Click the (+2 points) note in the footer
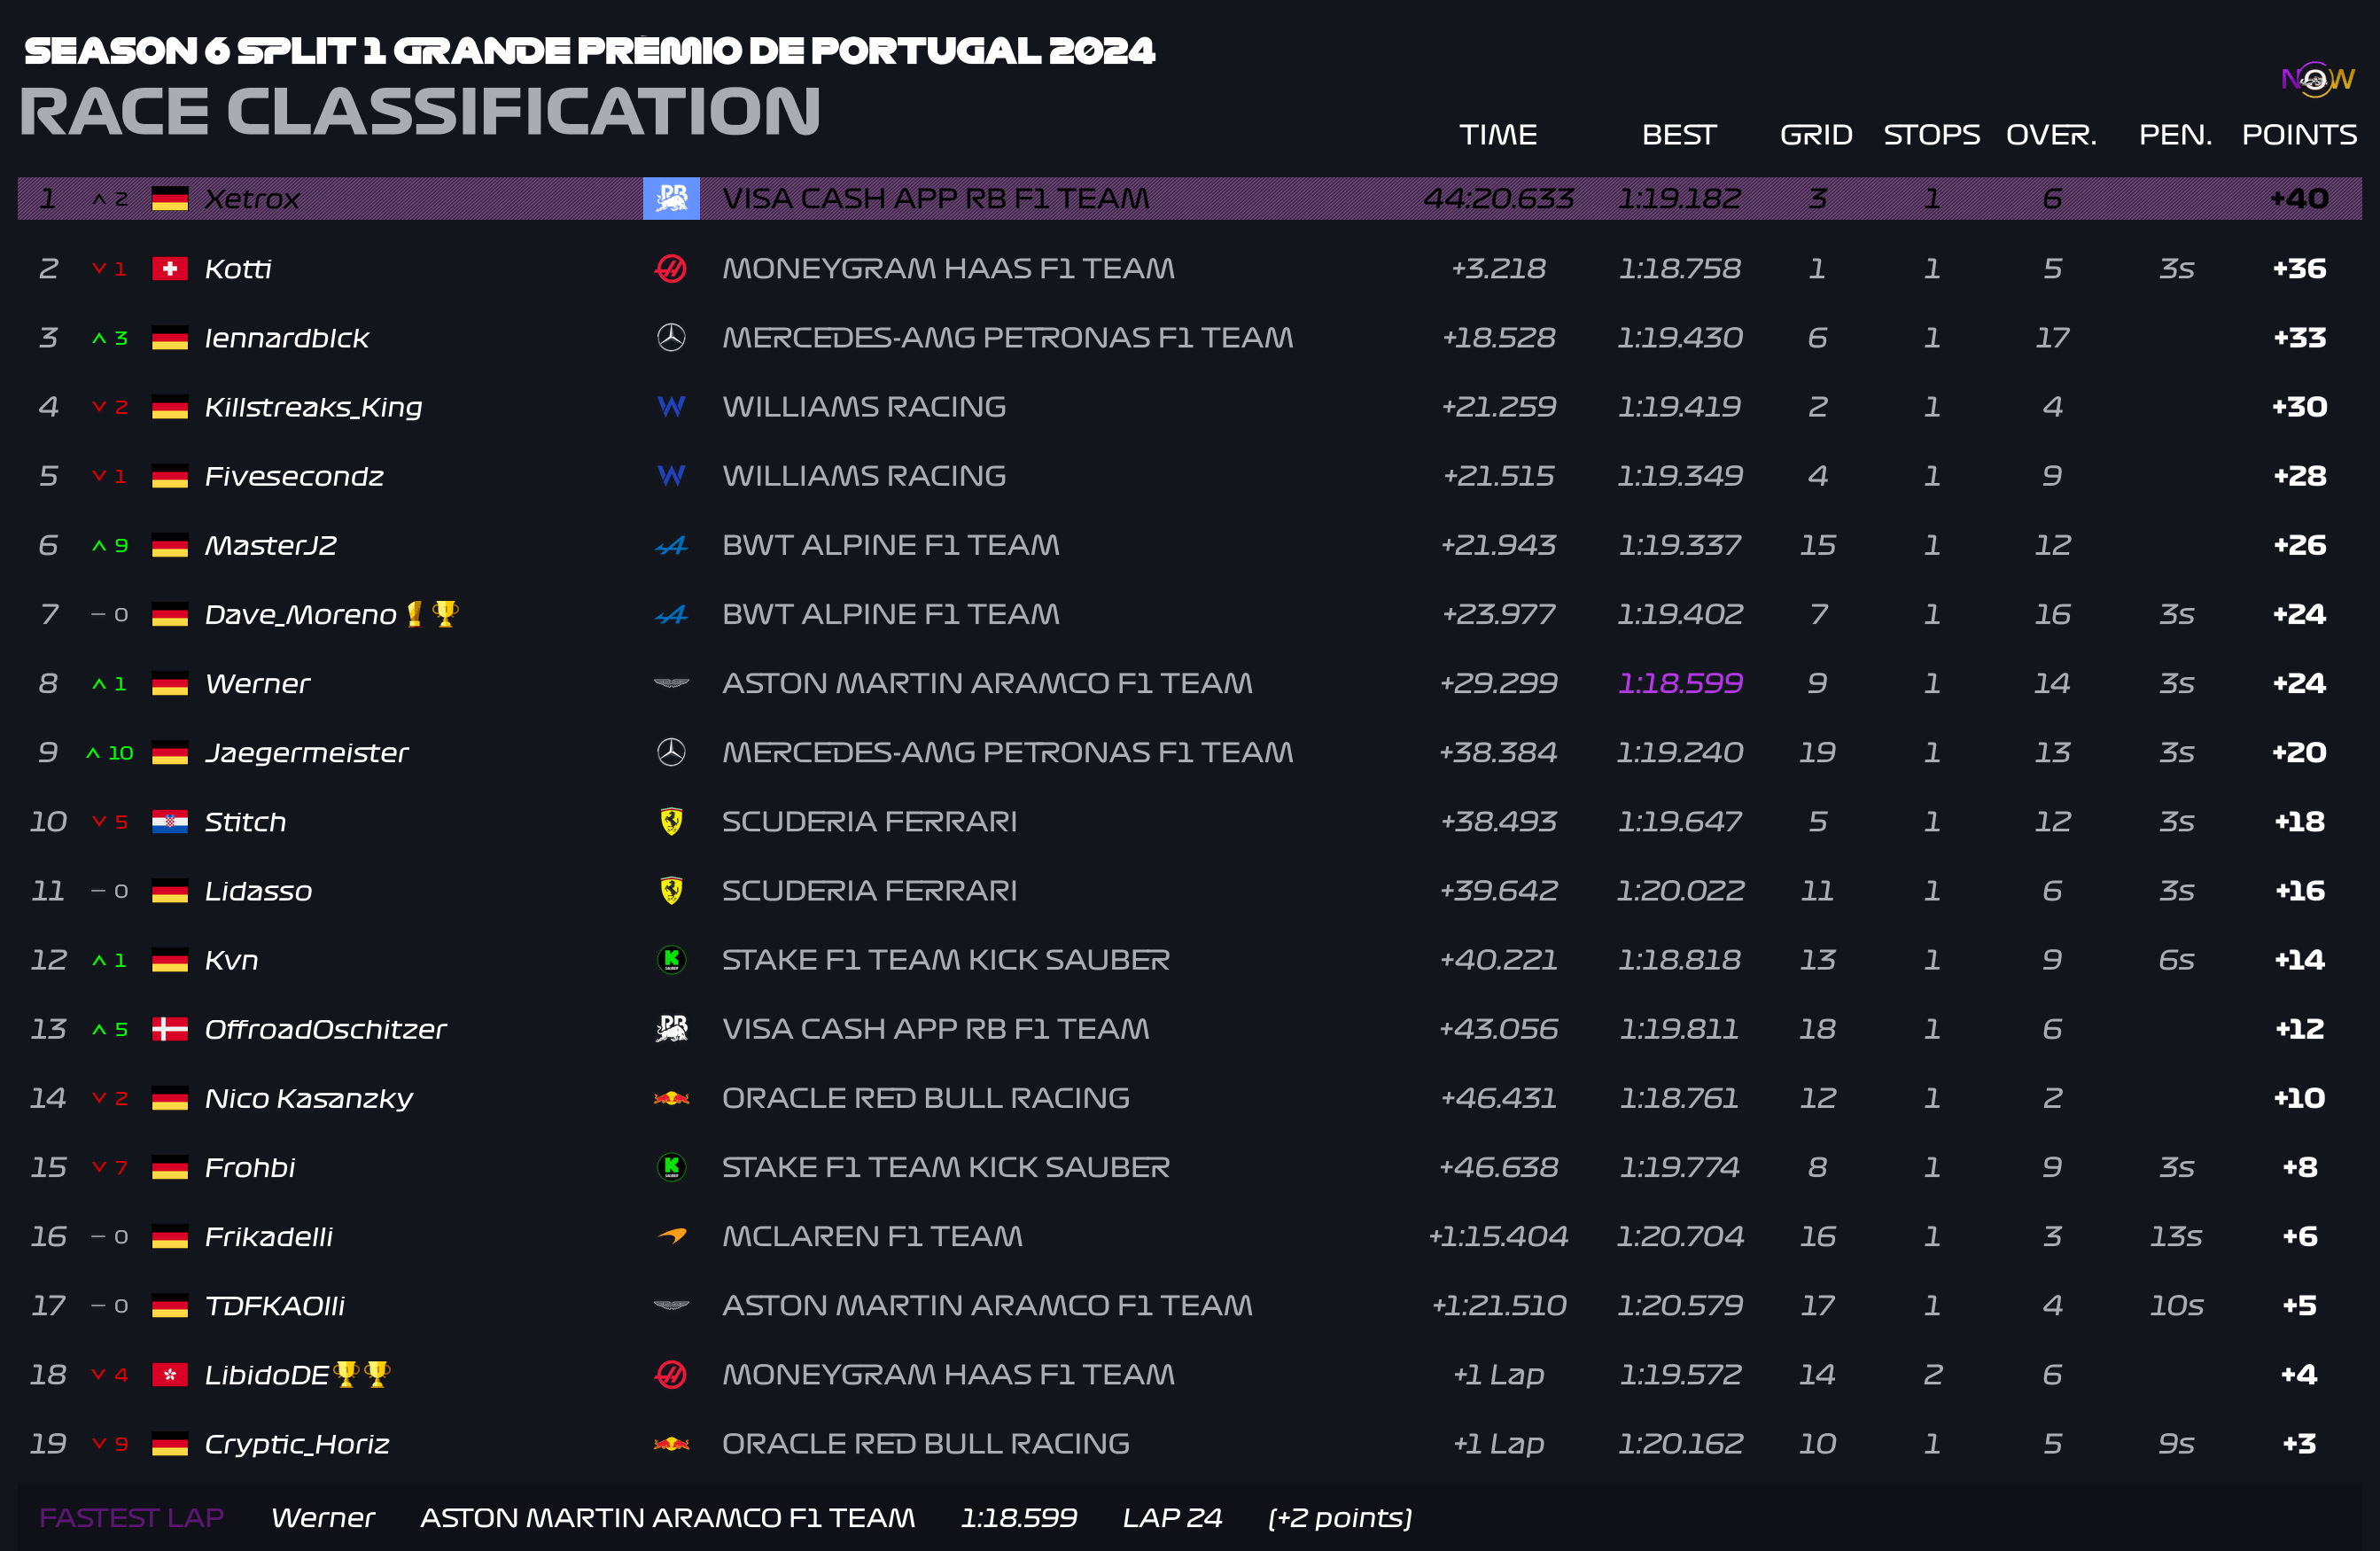The width and height of the screenshot is (2380, 1551). (1340, 1518)
